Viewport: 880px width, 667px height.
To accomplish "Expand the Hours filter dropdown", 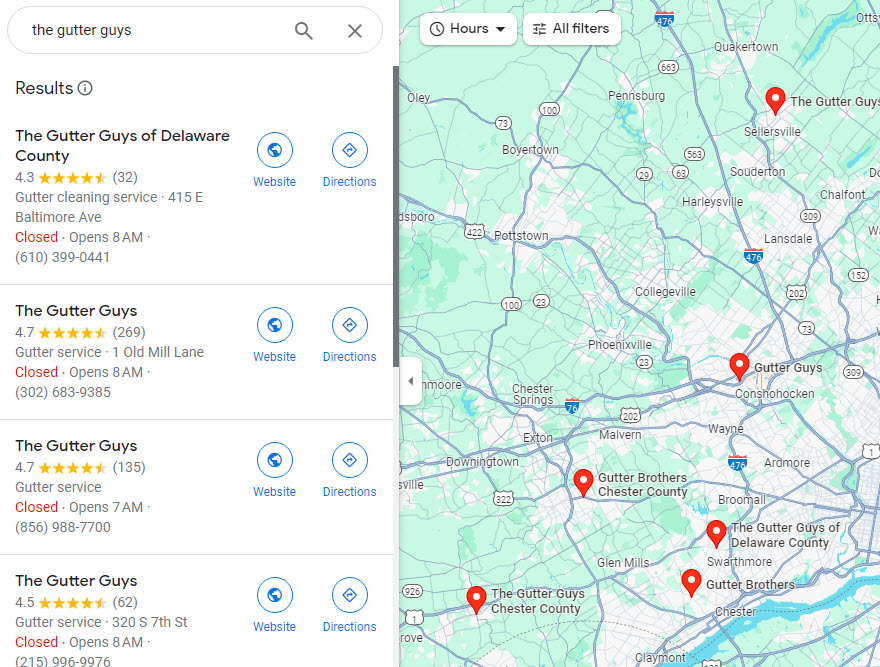I will point(468,29).
